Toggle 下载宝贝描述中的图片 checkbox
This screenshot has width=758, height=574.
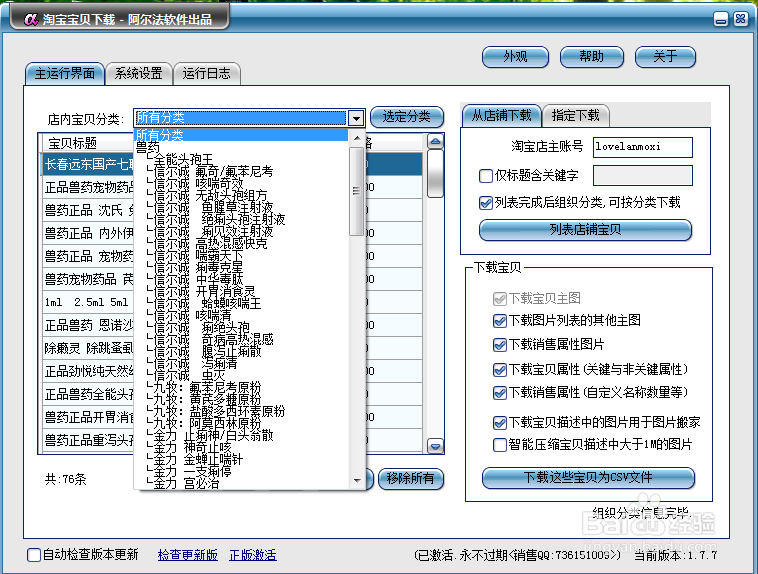coord(499,423)
